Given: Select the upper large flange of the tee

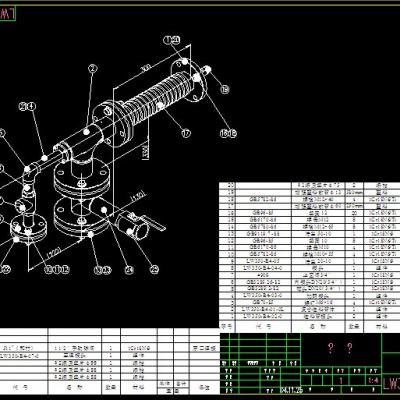Looking at the screenshot, I should pyautogui.click(x=82, y=180).
